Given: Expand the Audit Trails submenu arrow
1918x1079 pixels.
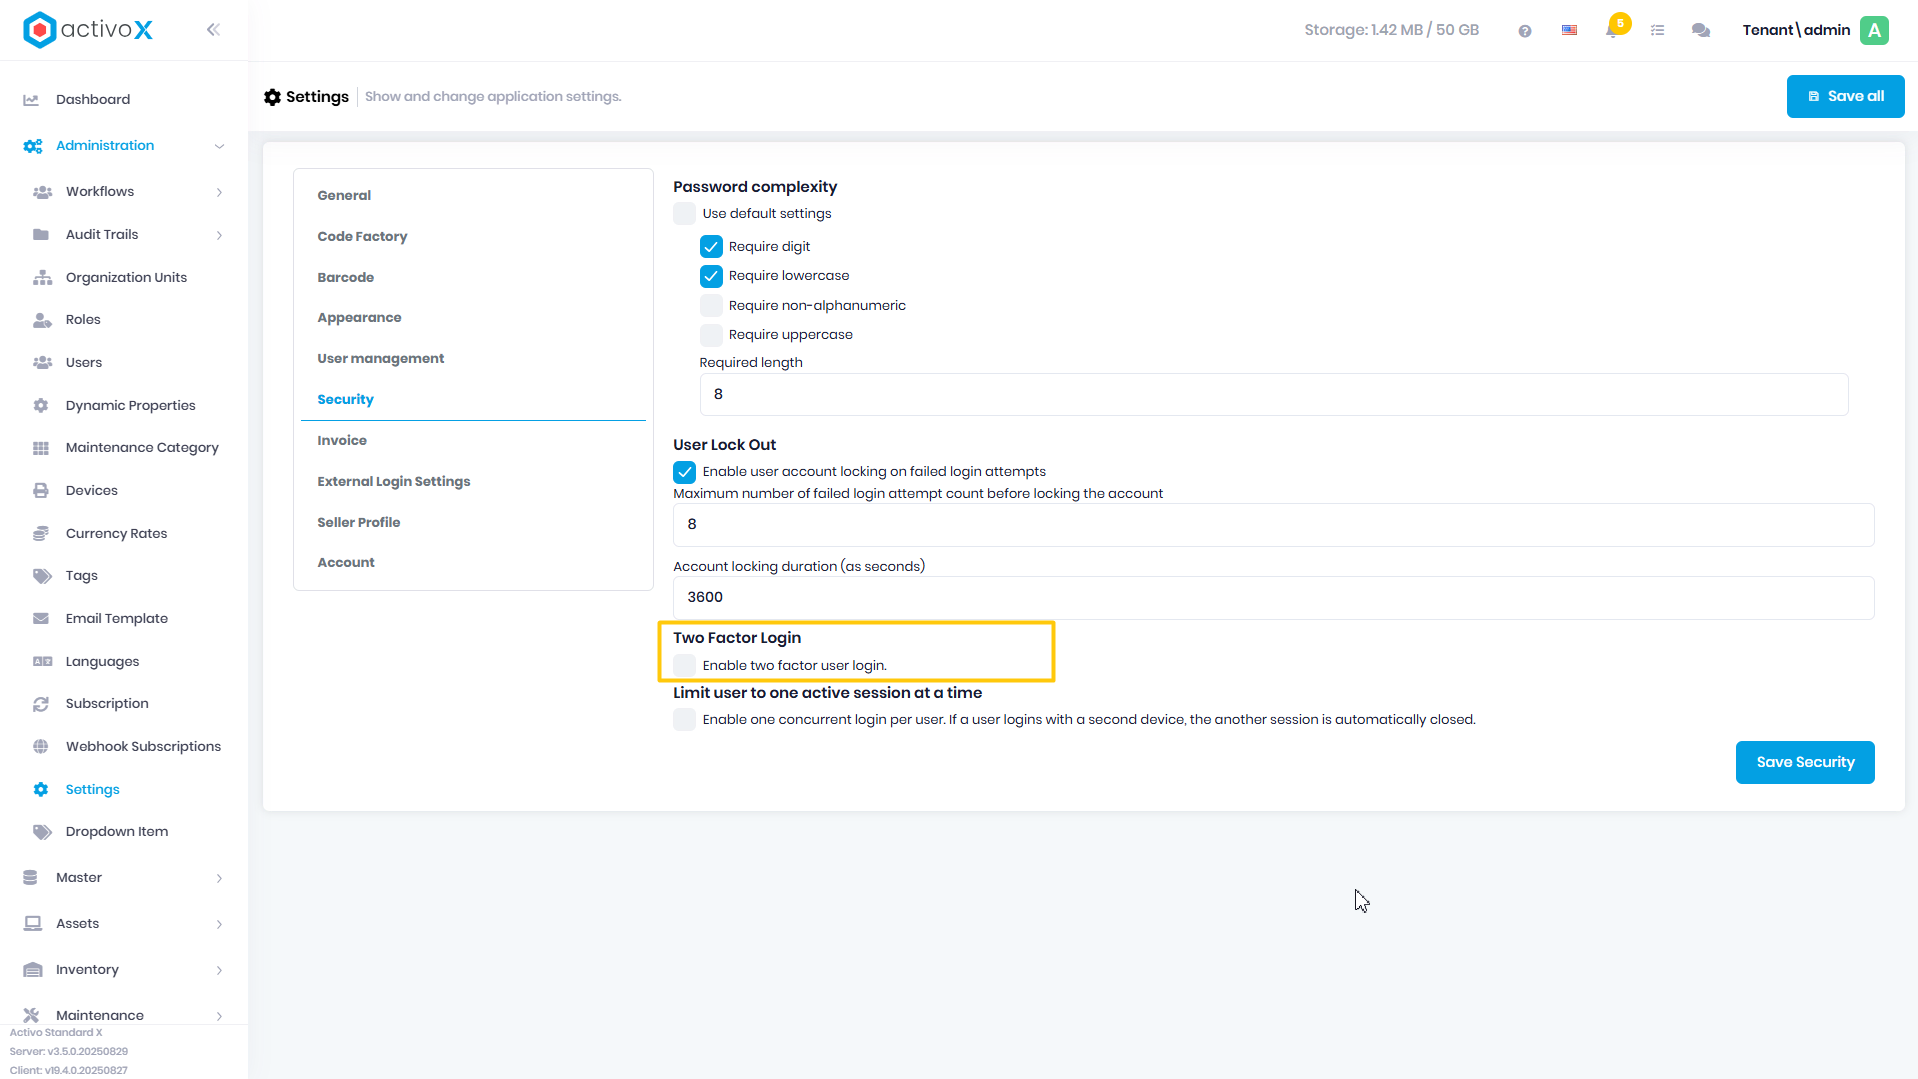Looking at the screenshot, I should tap(219, 235).
